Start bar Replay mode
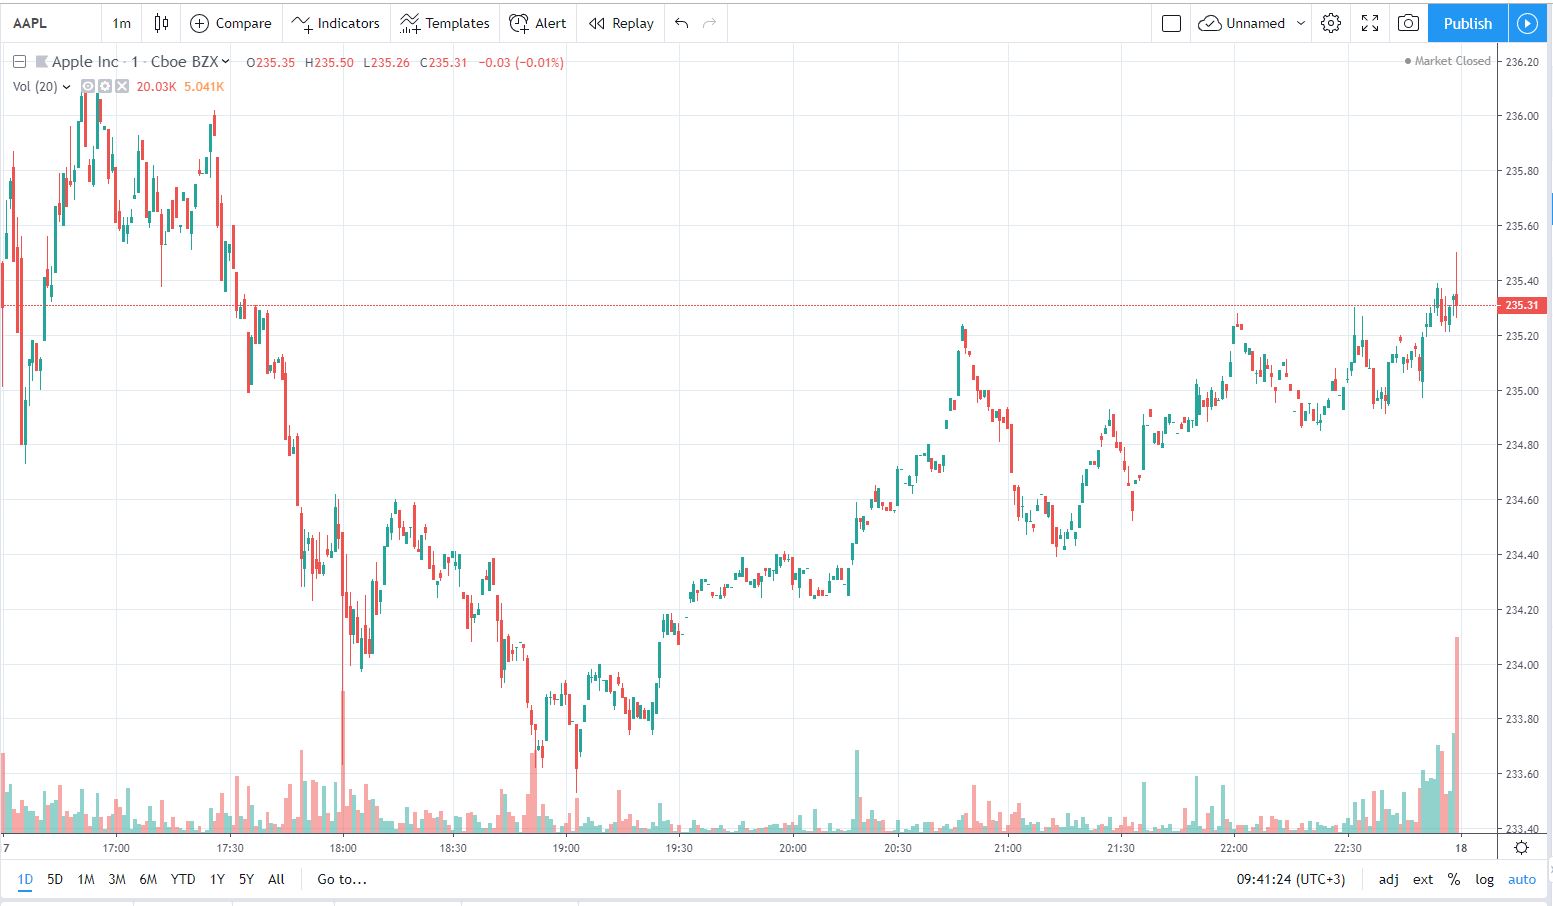The image size is (1553, 906). 621,23
